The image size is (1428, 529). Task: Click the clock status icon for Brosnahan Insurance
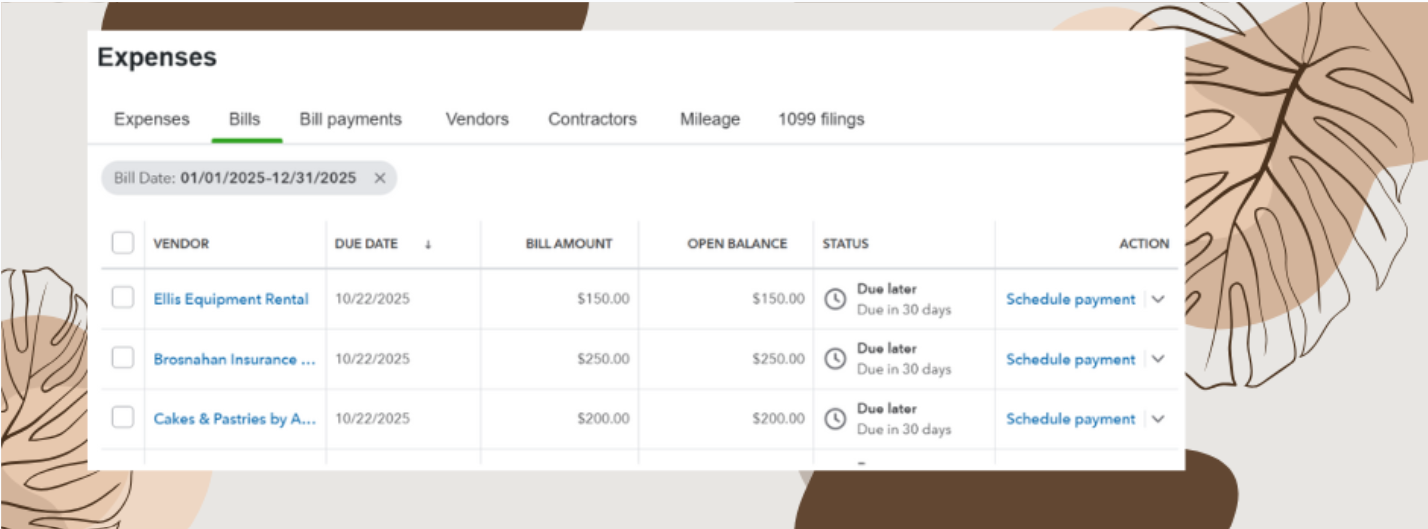834,359
